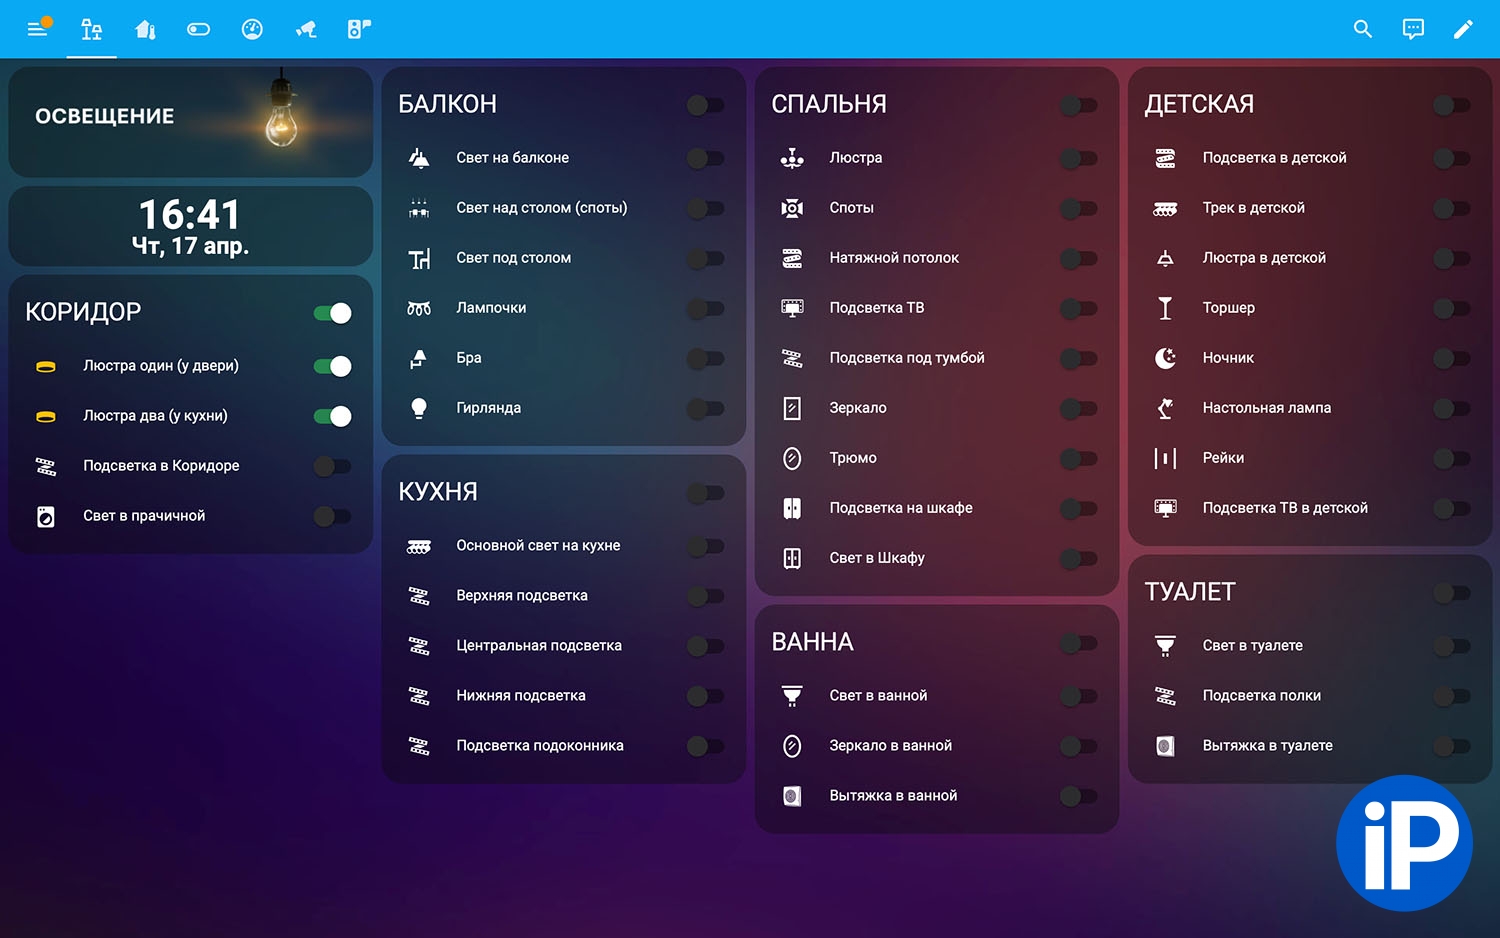Open the gauge tab in header
Viewport: 1500px width, 938px height.
pos(252,29)
